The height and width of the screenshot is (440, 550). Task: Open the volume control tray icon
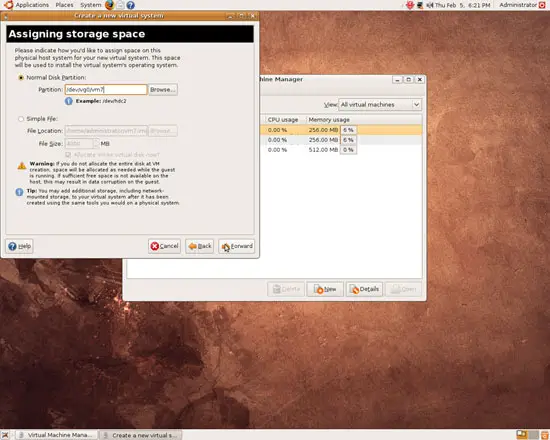[430, 5]
